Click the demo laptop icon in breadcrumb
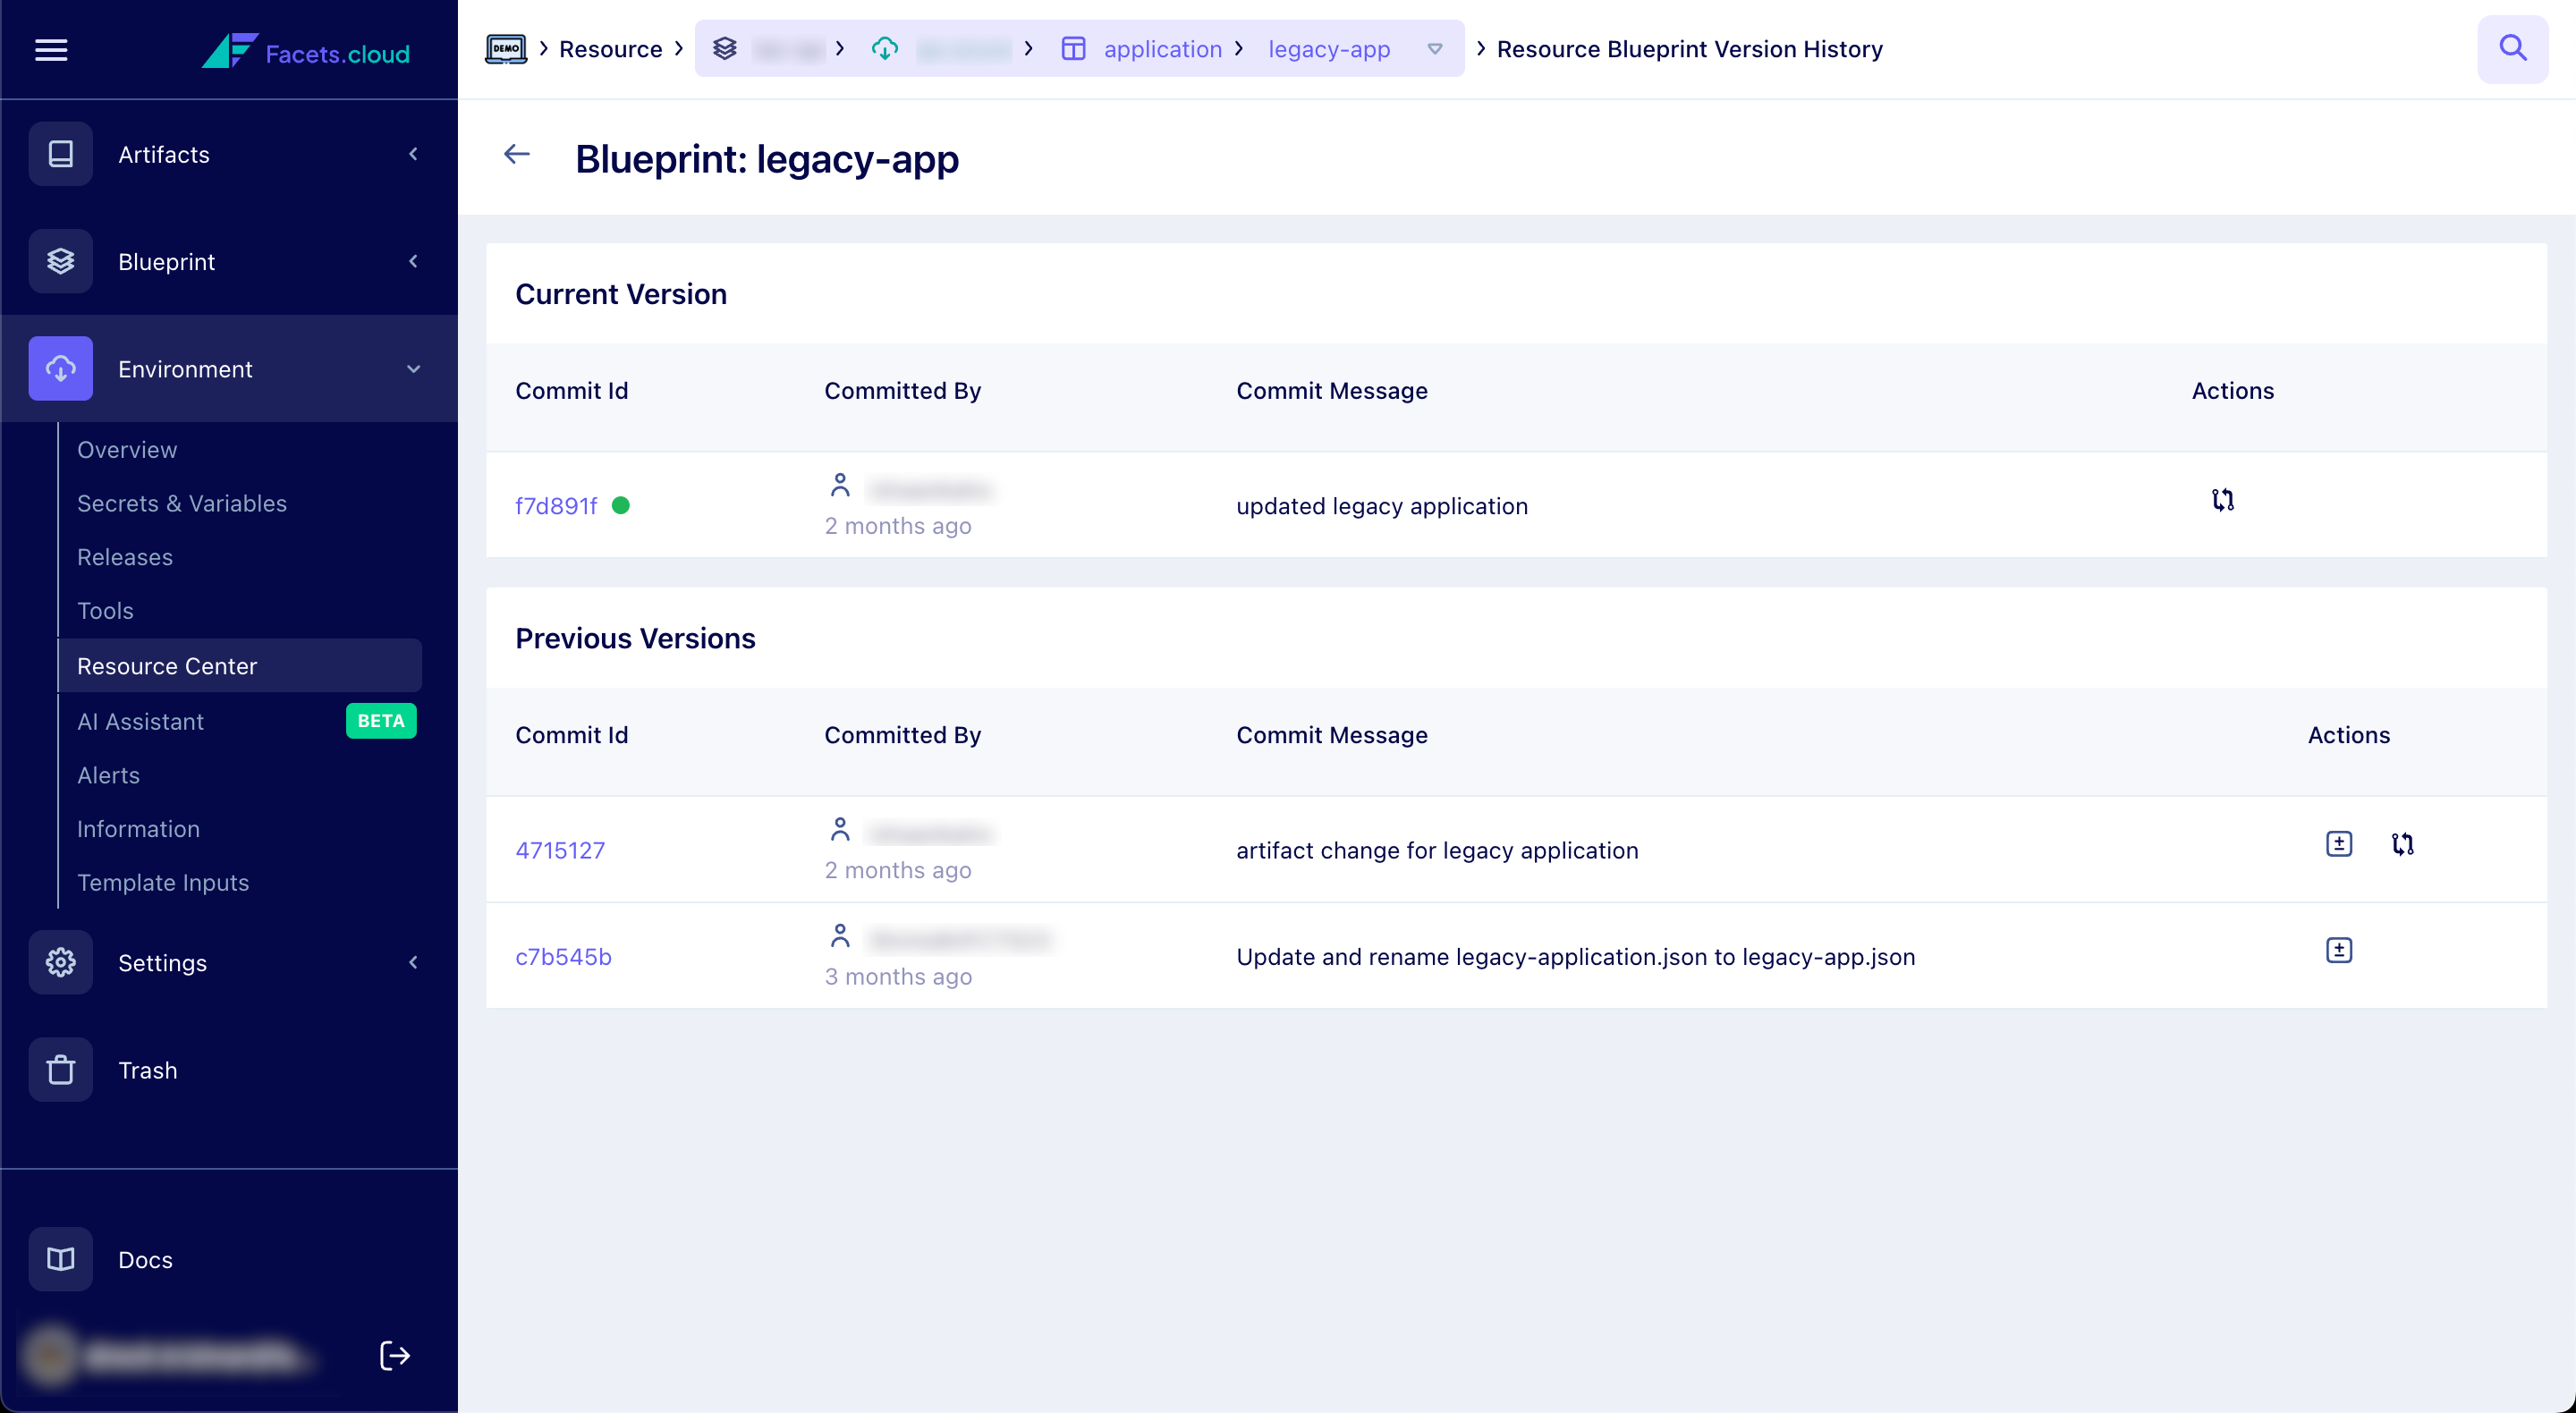Image resolution: width=2576 pixels, height=1413 pixels. (x=506, y=48)
